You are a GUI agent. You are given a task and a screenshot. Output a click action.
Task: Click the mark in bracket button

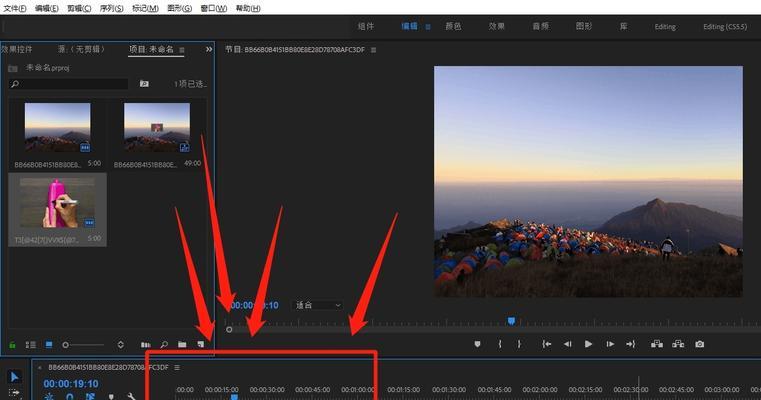click(x=499, y=344)
